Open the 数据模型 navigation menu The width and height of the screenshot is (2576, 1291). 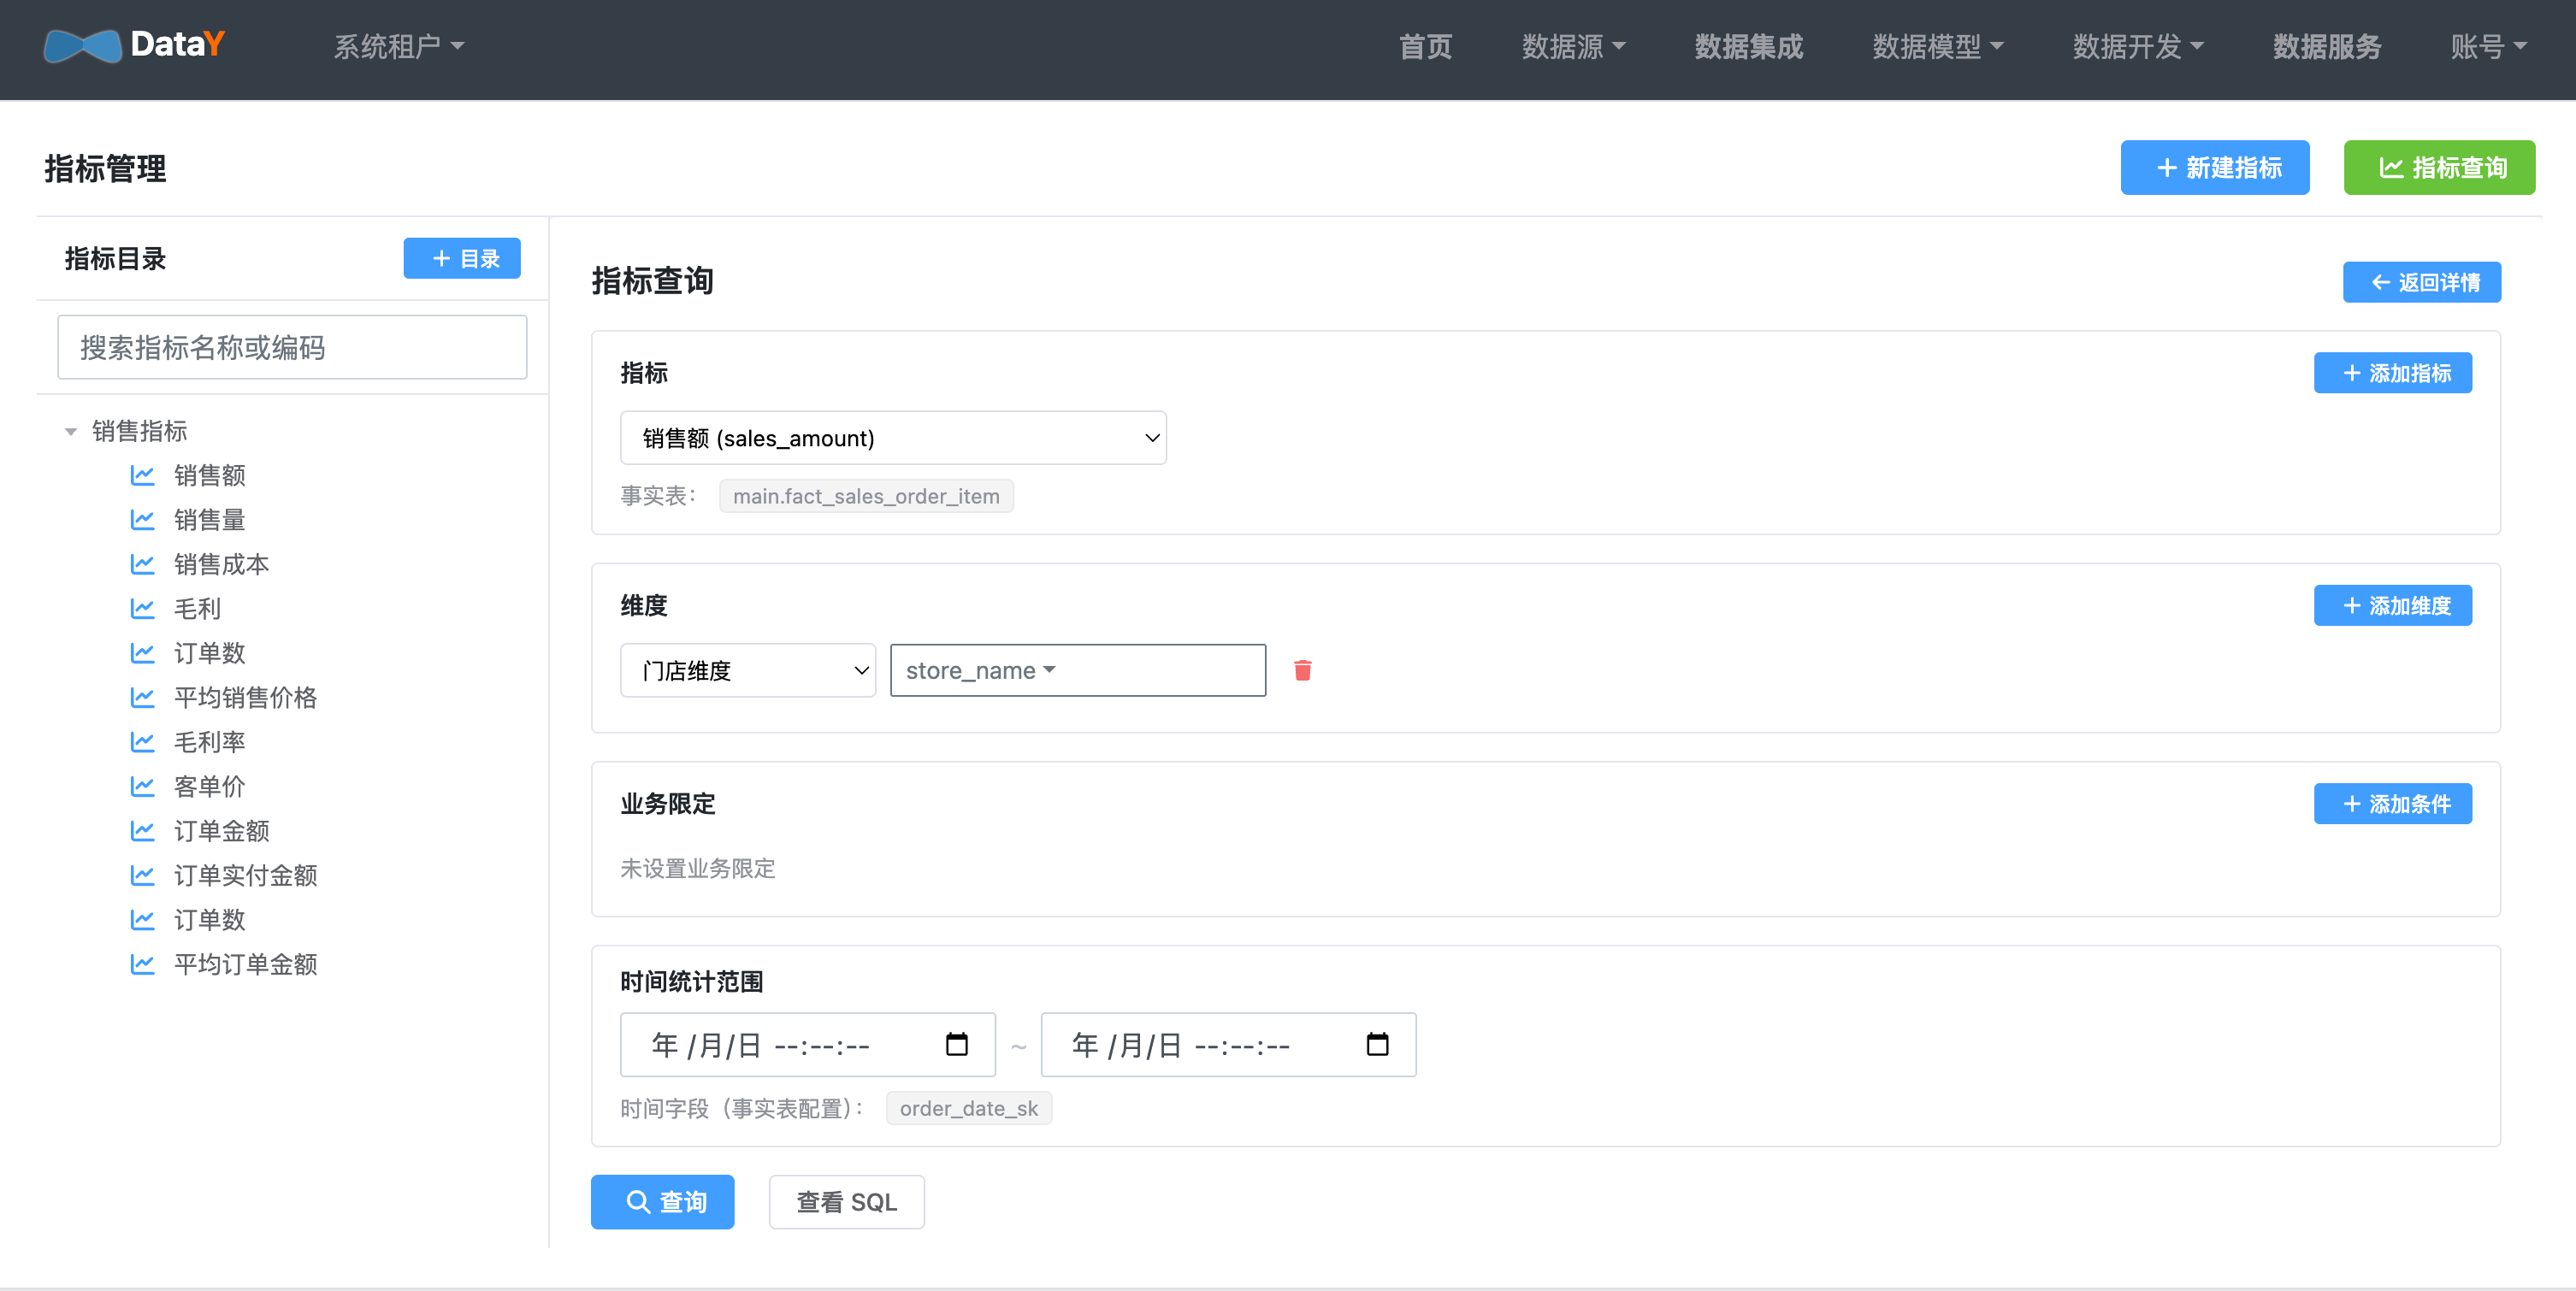1937,46
